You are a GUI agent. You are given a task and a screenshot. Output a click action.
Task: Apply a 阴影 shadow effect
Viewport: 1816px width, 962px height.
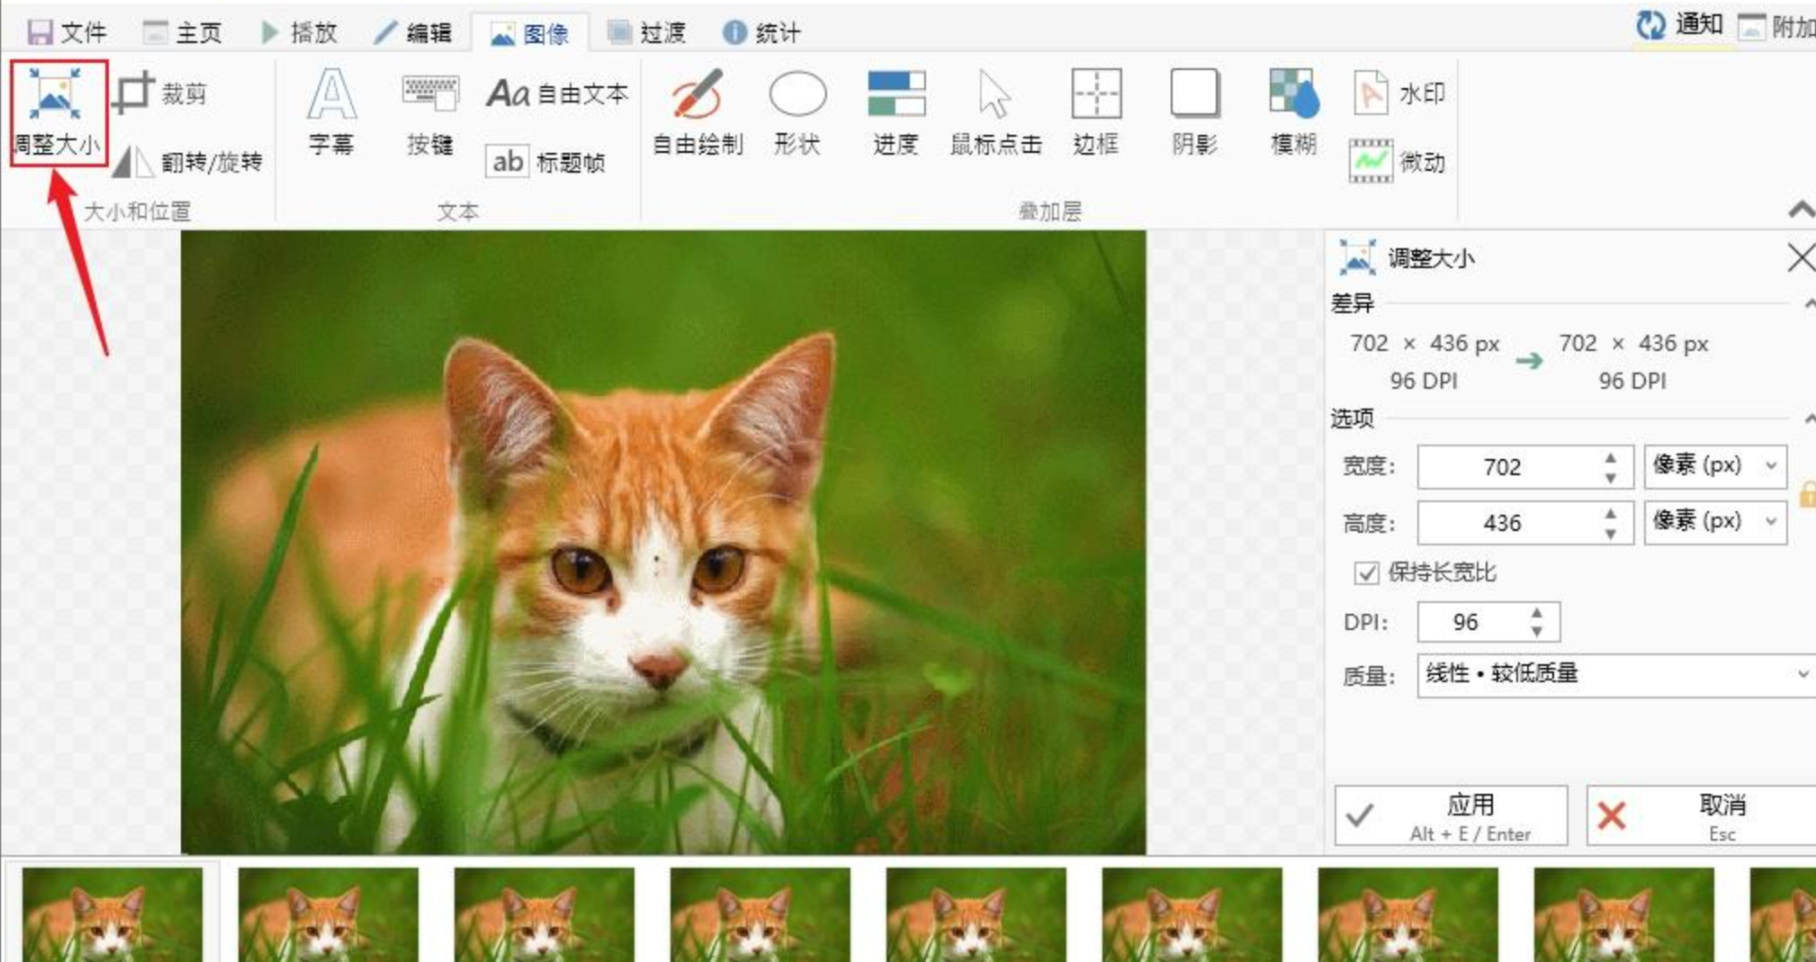click(x=1195, y=112)
